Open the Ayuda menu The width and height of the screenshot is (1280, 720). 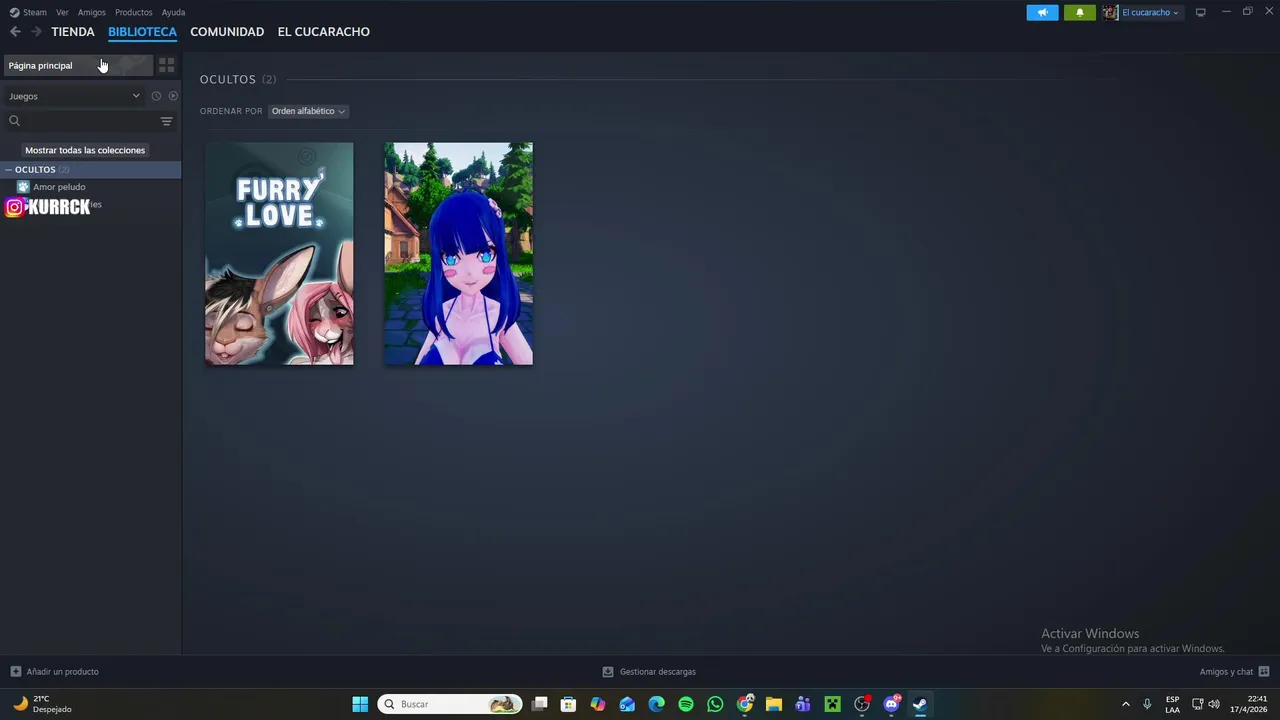(173, 12)
